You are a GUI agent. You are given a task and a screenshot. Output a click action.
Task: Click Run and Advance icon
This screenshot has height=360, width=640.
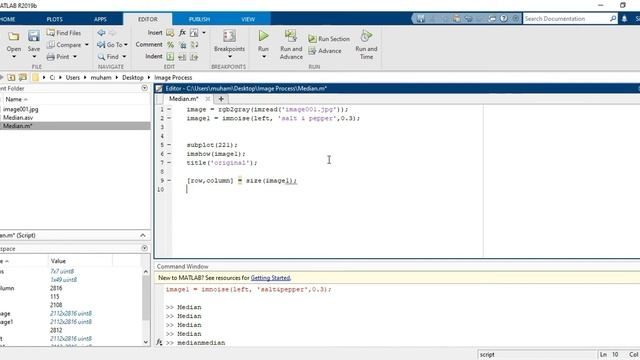tap(291, 36)
